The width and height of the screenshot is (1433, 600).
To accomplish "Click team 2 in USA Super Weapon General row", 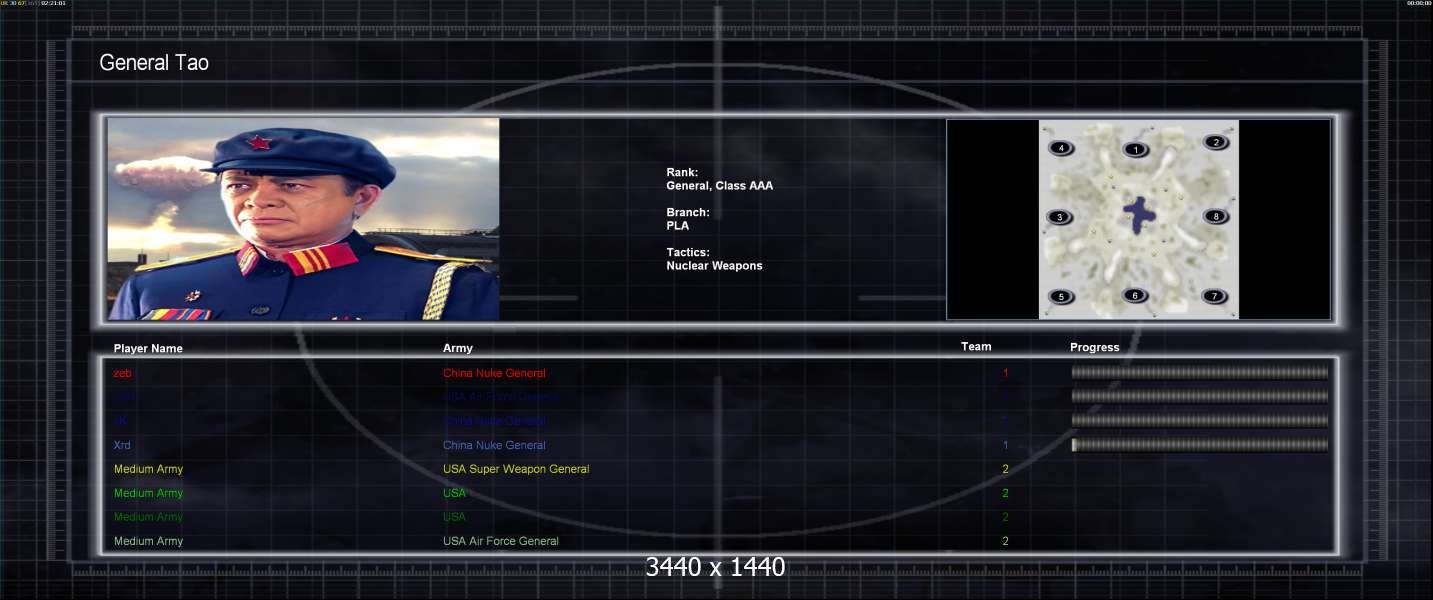I will pos(1006,469).
